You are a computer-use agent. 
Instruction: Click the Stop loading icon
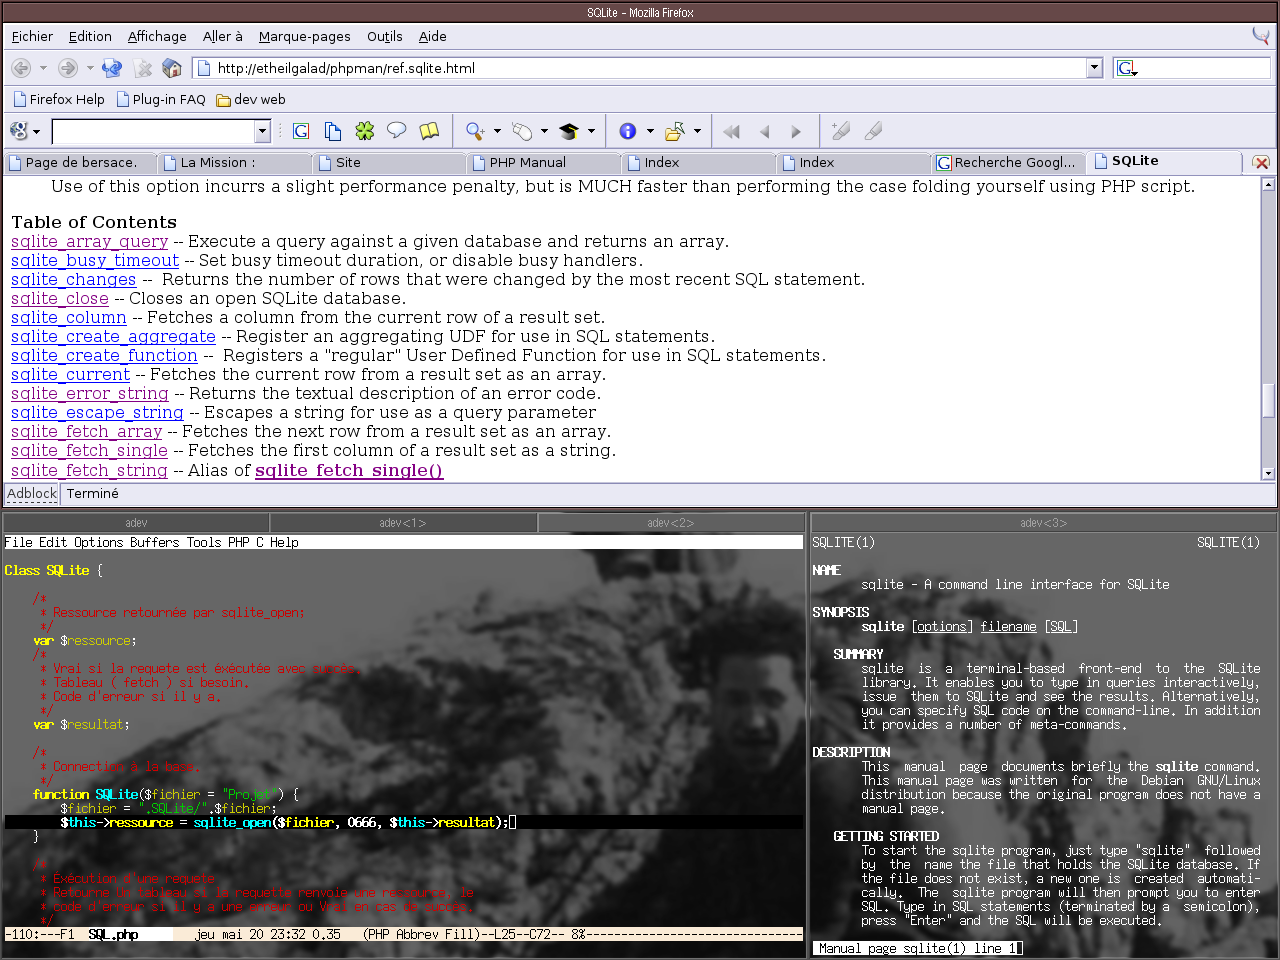[x=143, y=68]
